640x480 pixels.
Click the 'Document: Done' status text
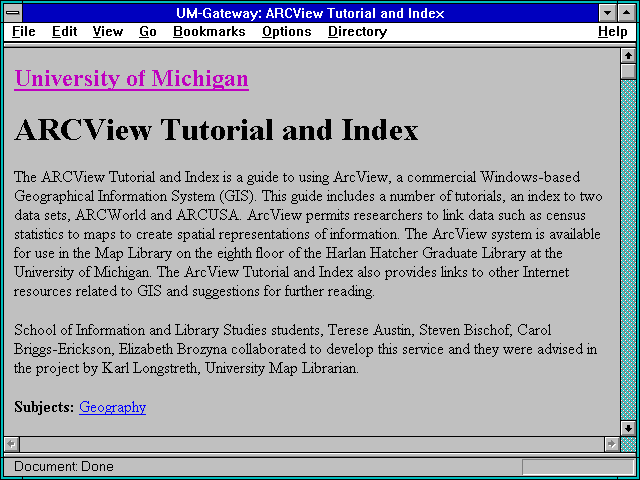(64, 467)
